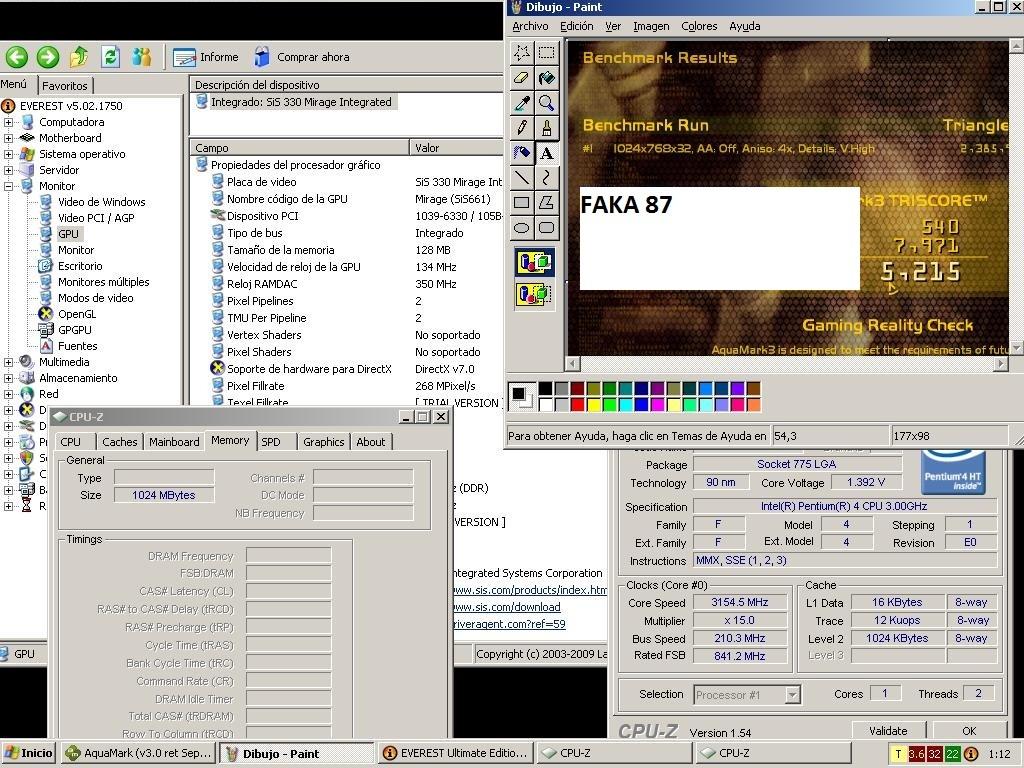
Task: Click Comprar ahora in EVEREST toolbar
Action: click(x=302, y=57)
